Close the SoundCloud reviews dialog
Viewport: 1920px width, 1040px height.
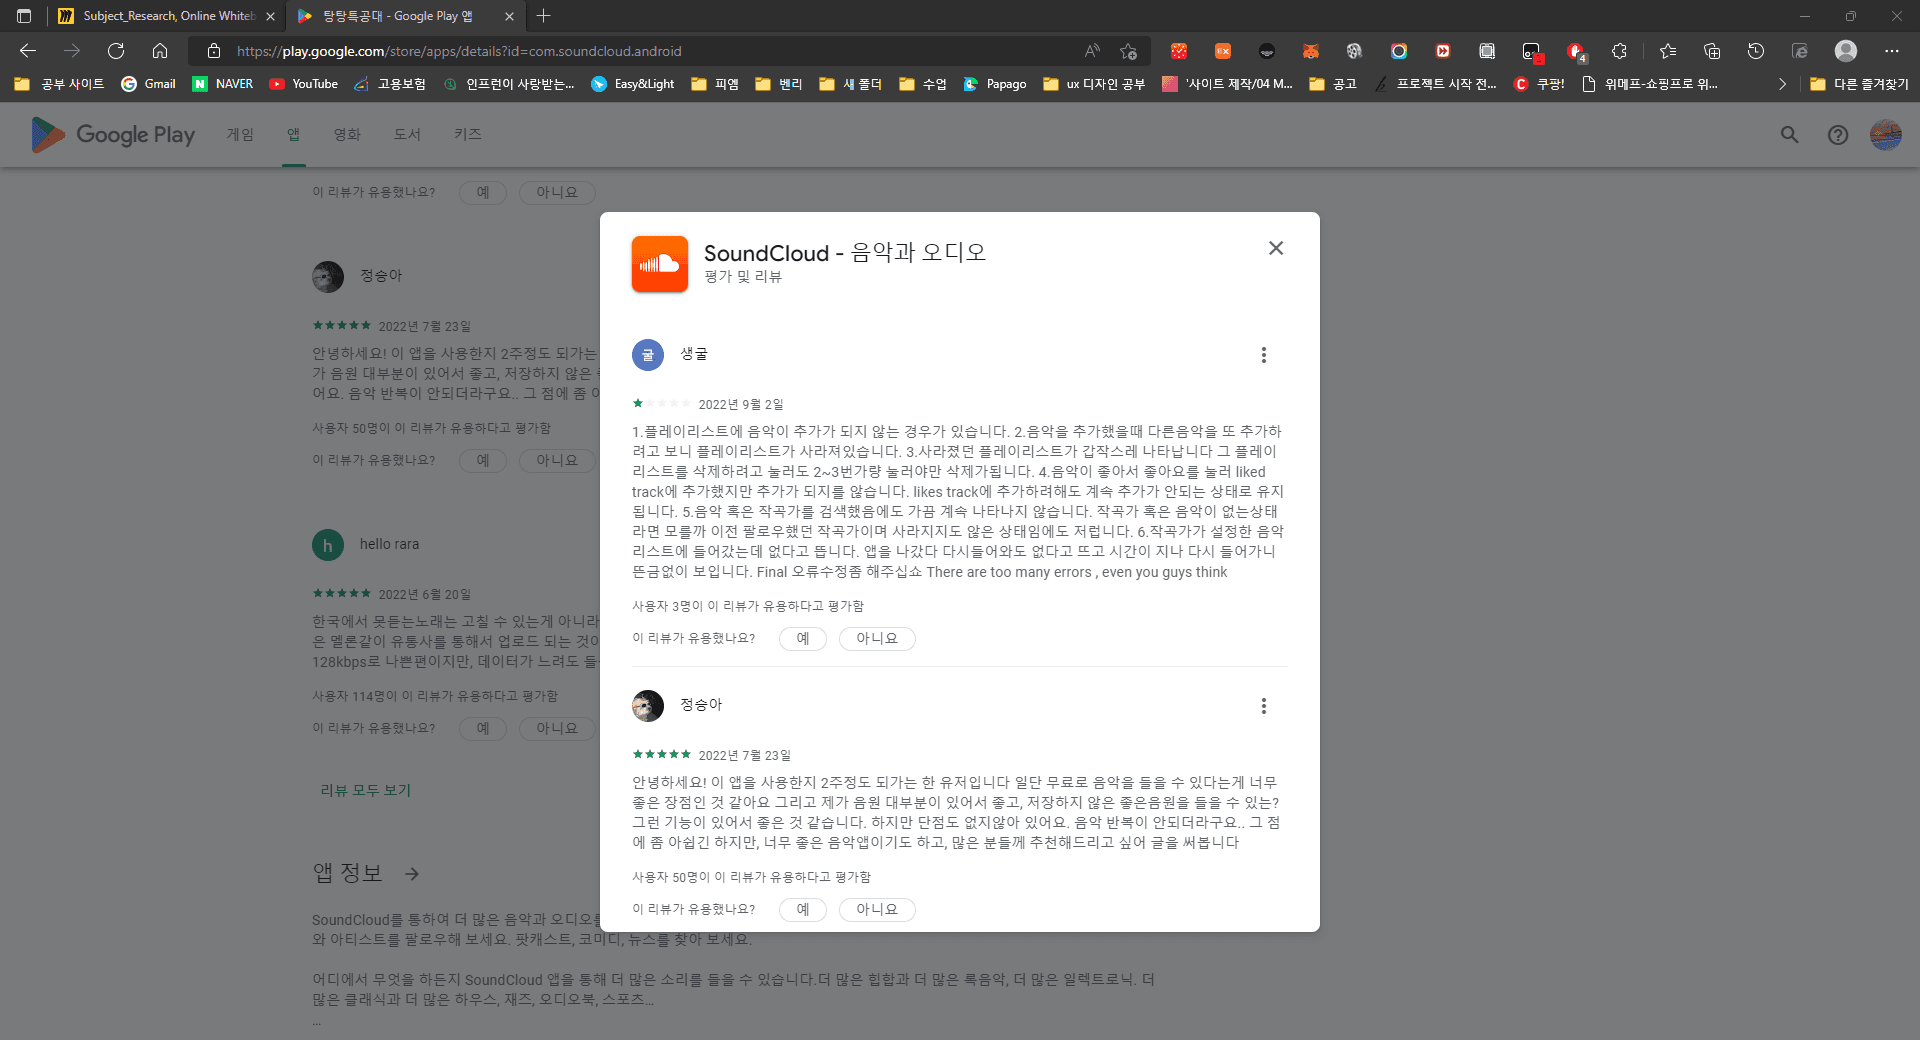tap(1276, 248)
